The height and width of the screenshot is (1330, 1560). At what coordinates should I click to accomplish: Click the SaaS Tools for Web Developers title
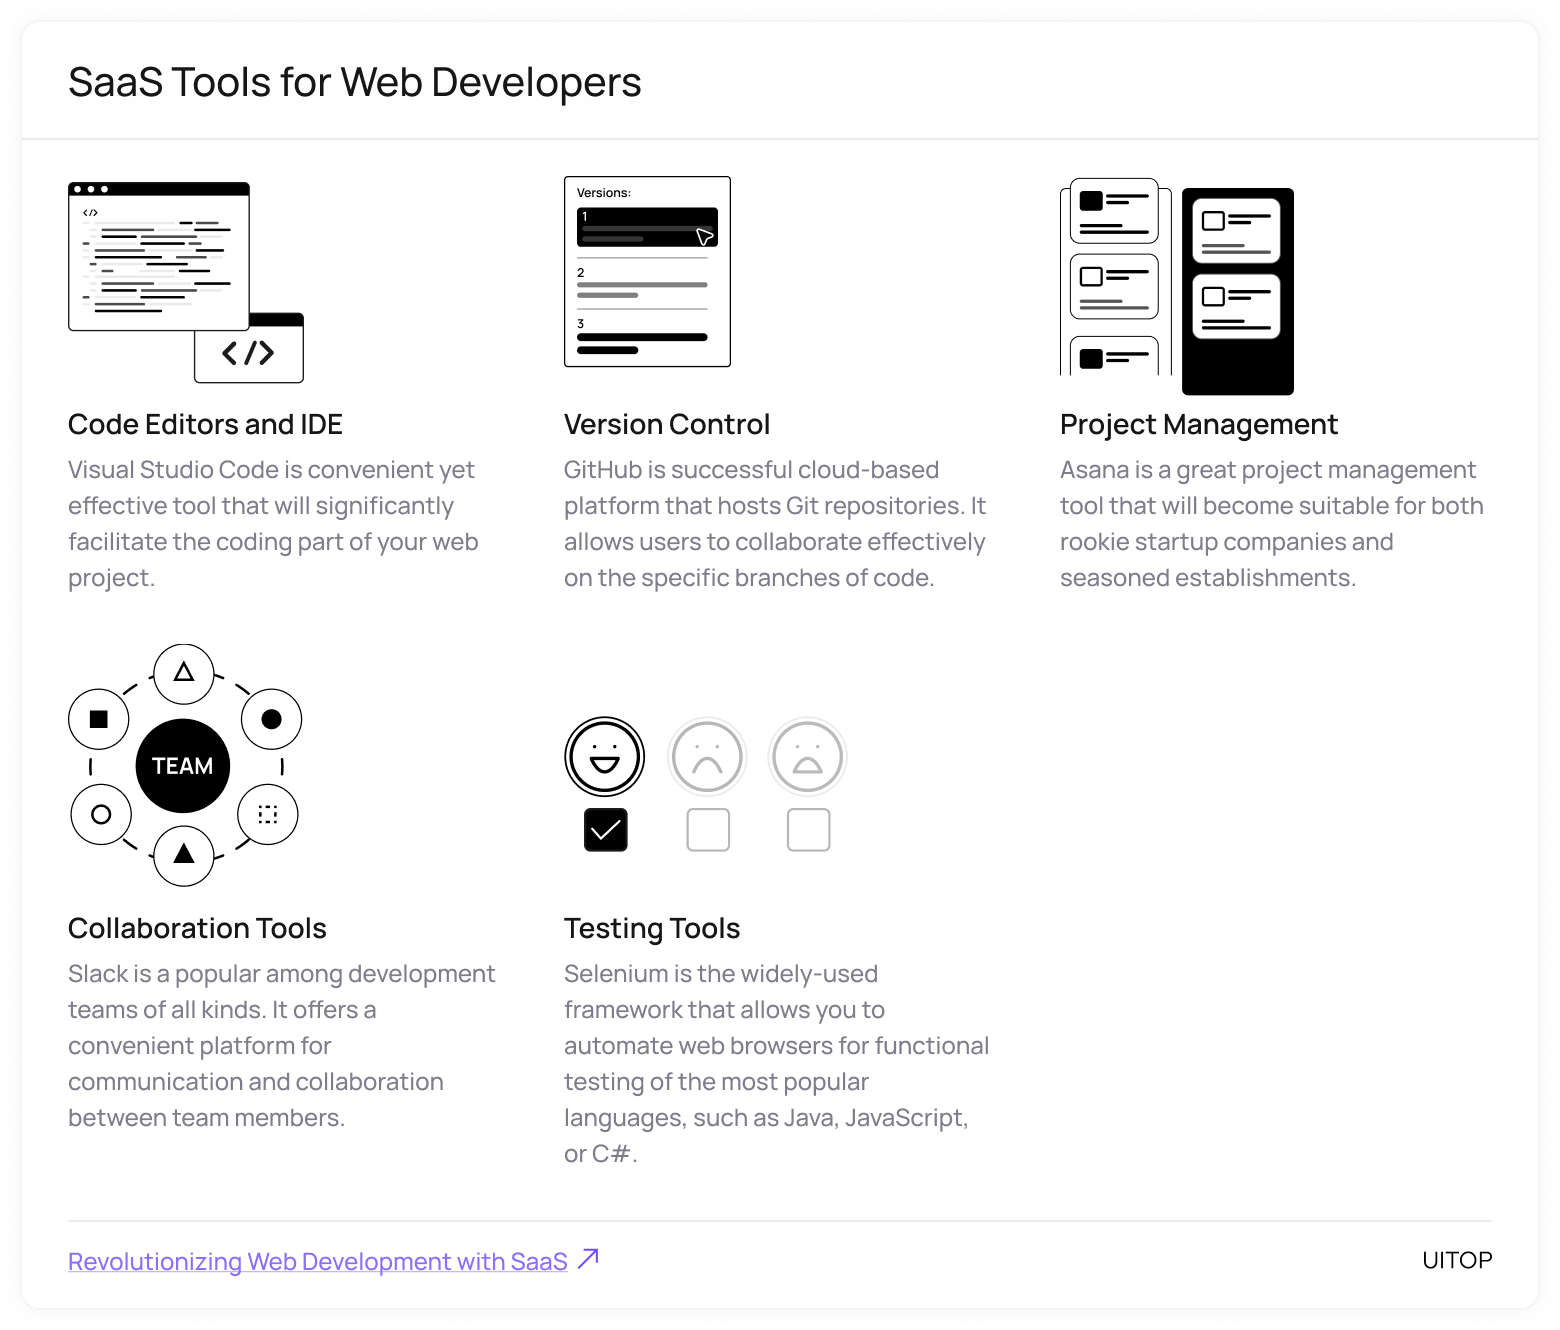[x=355, y=82]
